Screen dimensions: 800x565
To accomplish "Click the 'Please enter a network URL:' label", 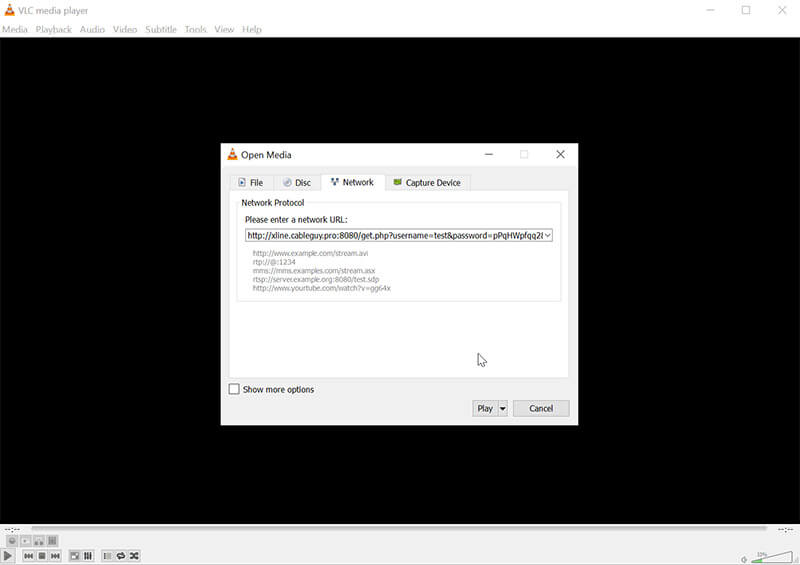I will pyautogui.click(x=296, y=219).
